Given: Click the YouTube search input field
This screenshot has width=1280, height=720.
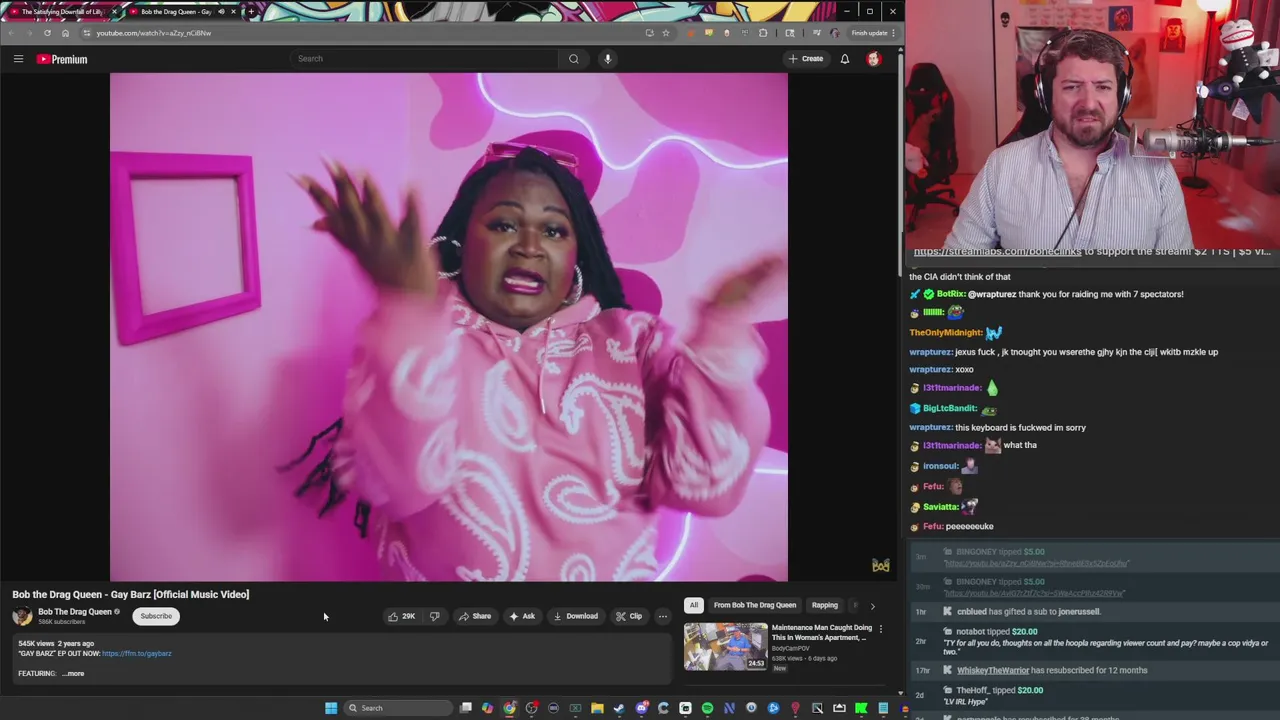Looking at the screenshot, I should coord(424,59).
